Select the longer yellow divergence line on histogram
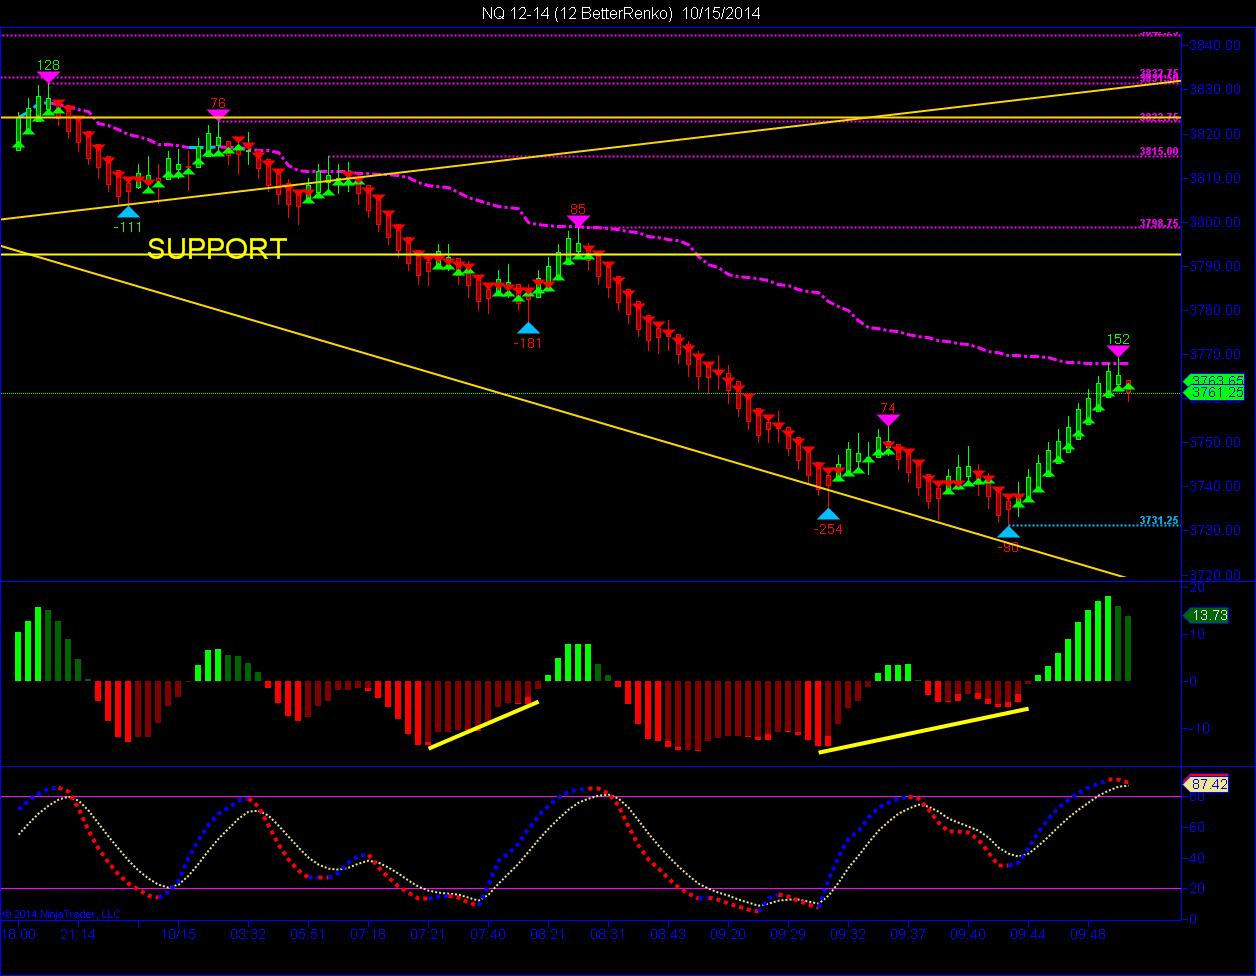1256x976 pixels. (923, 730)
